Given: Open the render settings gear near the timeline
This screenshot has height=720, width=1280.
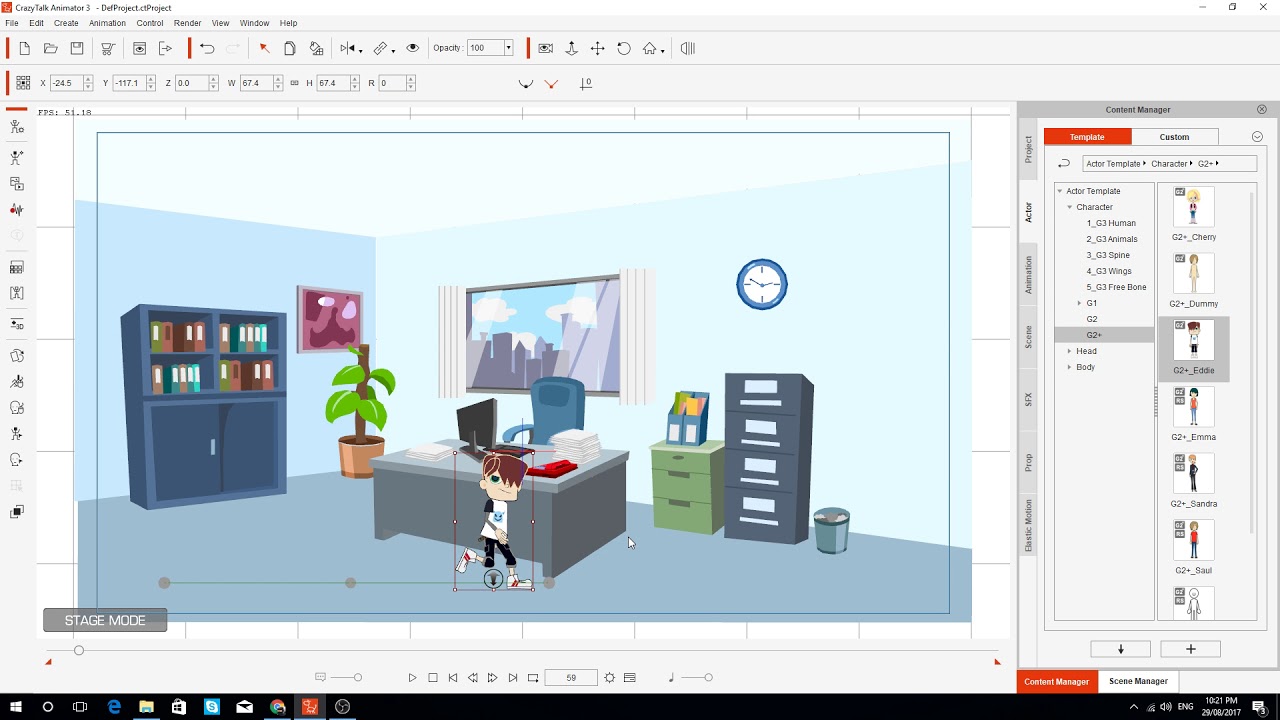Looking at the screenshot, I should [x=610, y=677].
